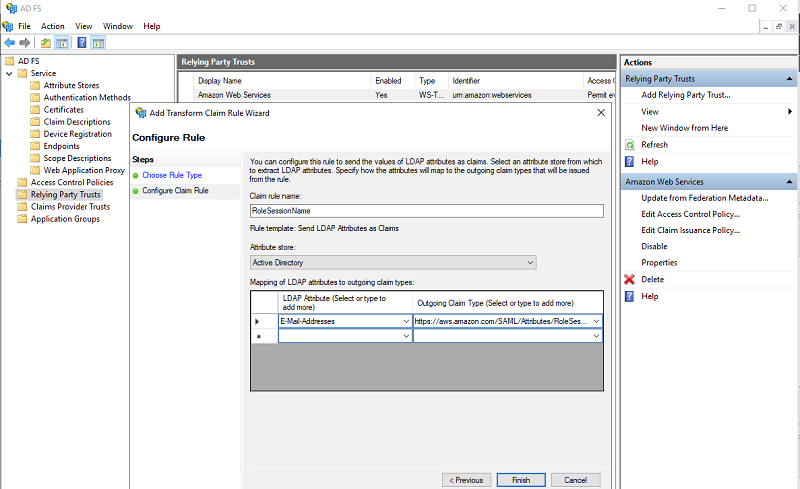Screen dimensions: 800x489
Task: Select the Scope Descriptions tree item
Action: pos(77,158)
